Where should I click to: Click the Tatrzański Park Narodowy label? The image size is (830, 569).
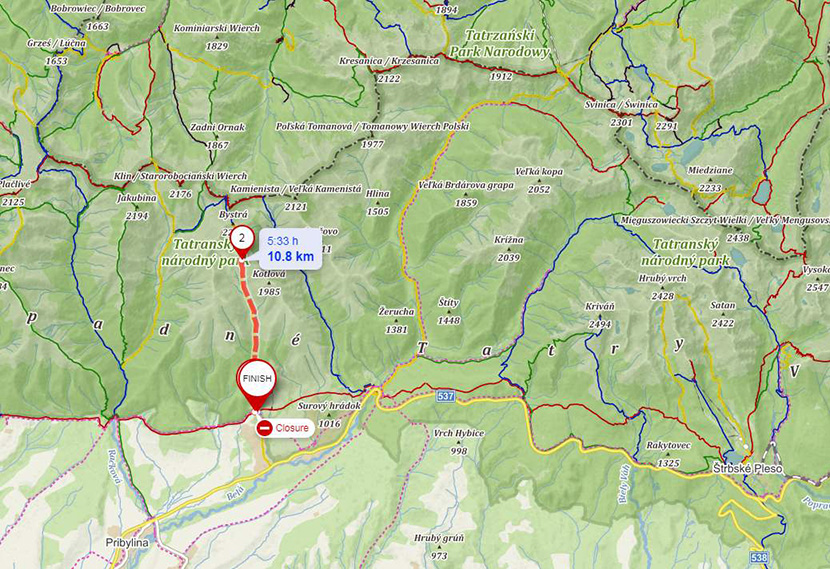click(x=500, y=44)
